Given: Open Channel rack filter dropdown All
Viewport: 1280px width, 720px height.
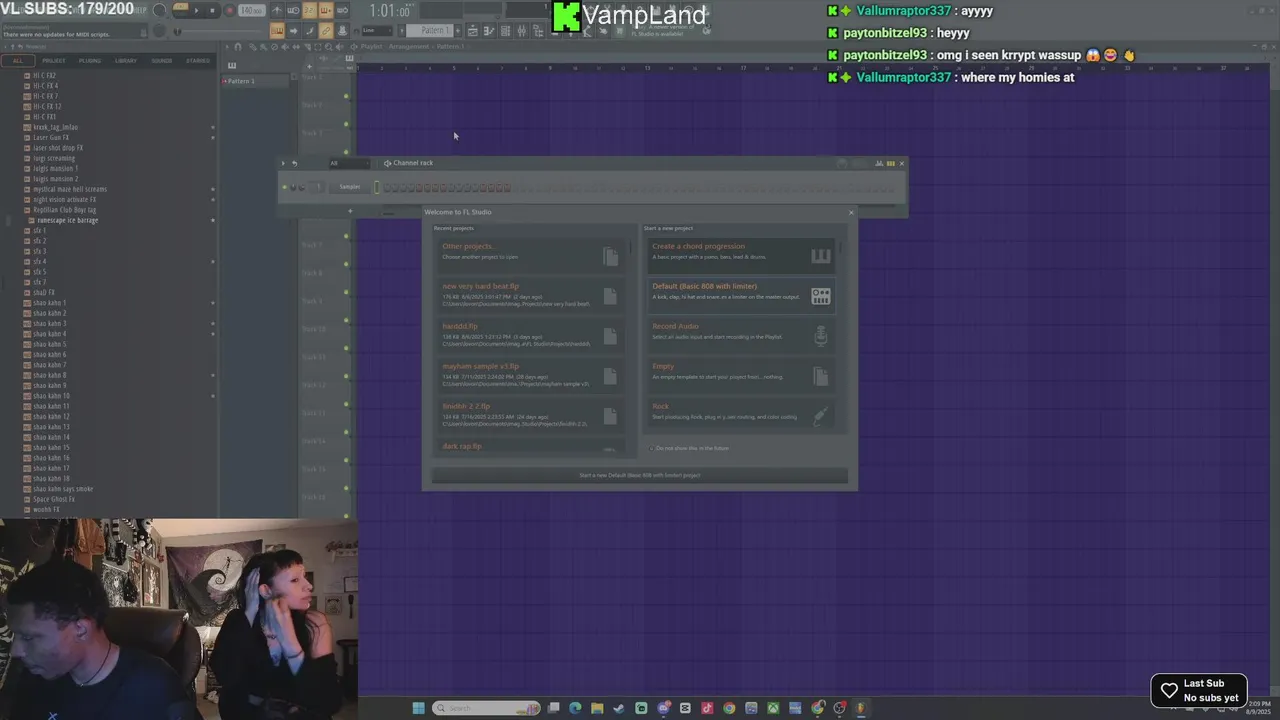Looking at the screenshot, I should (x=349, y=163).
